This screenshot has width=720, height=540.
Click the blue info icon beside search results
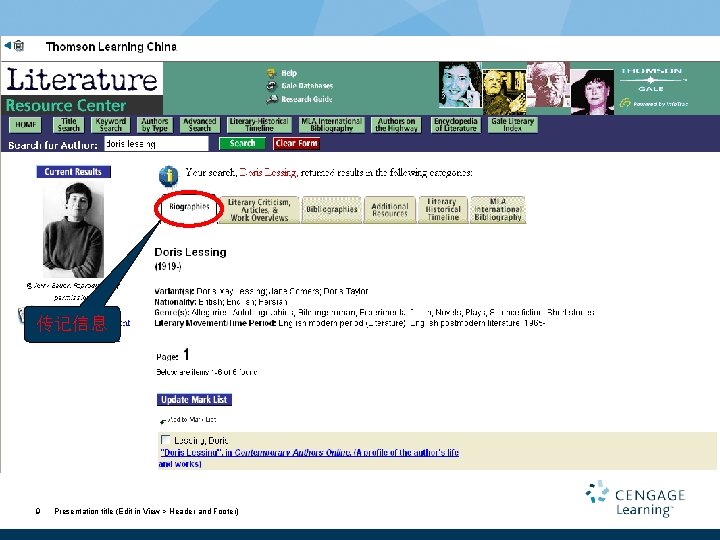pos(169,176)
